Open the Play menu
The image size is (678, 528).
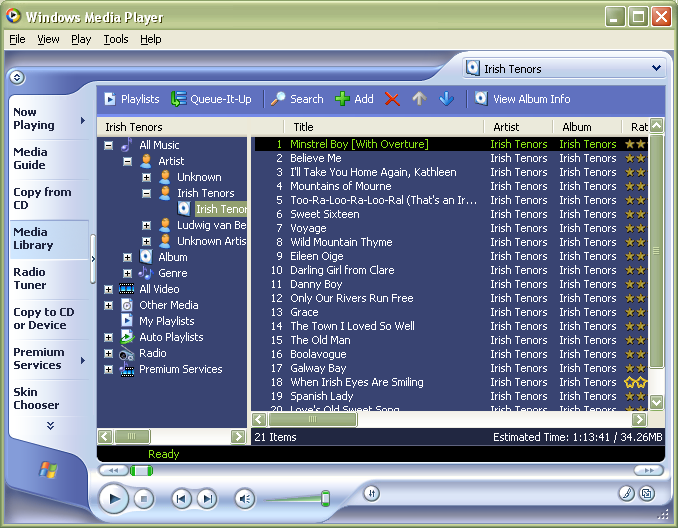[81, 39]
